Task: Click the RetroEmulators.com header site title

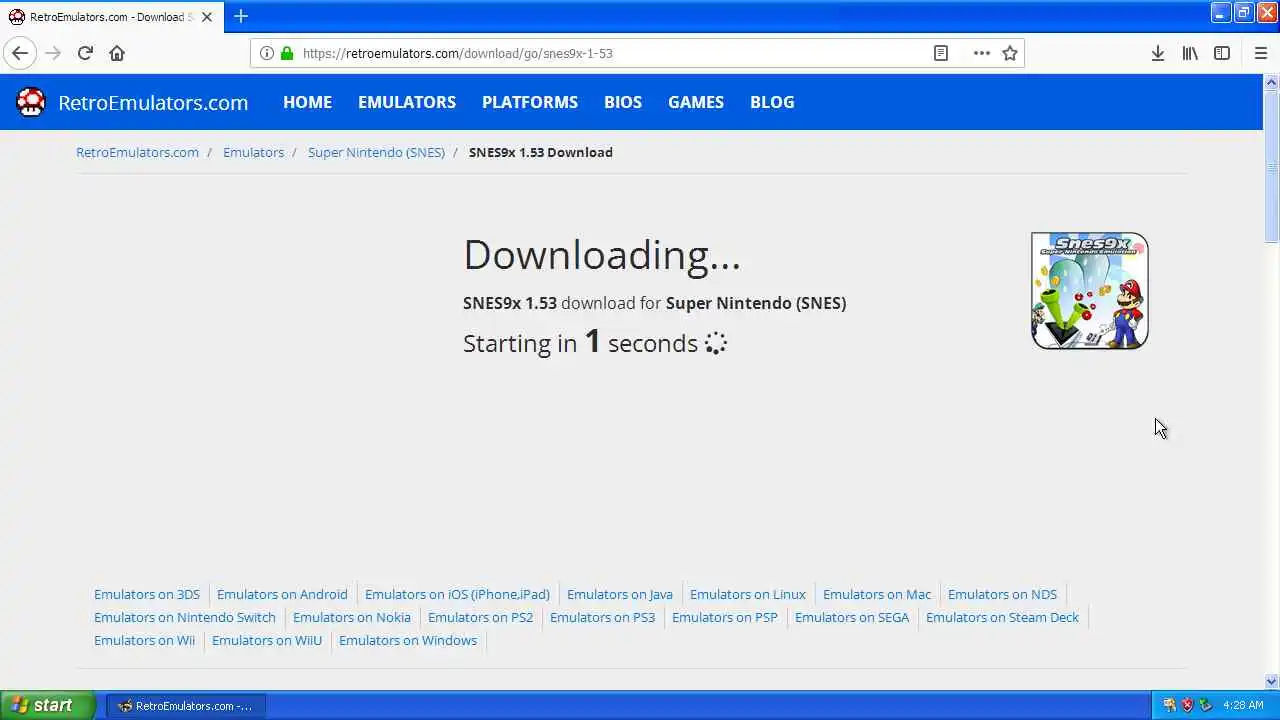Action: 153,102
